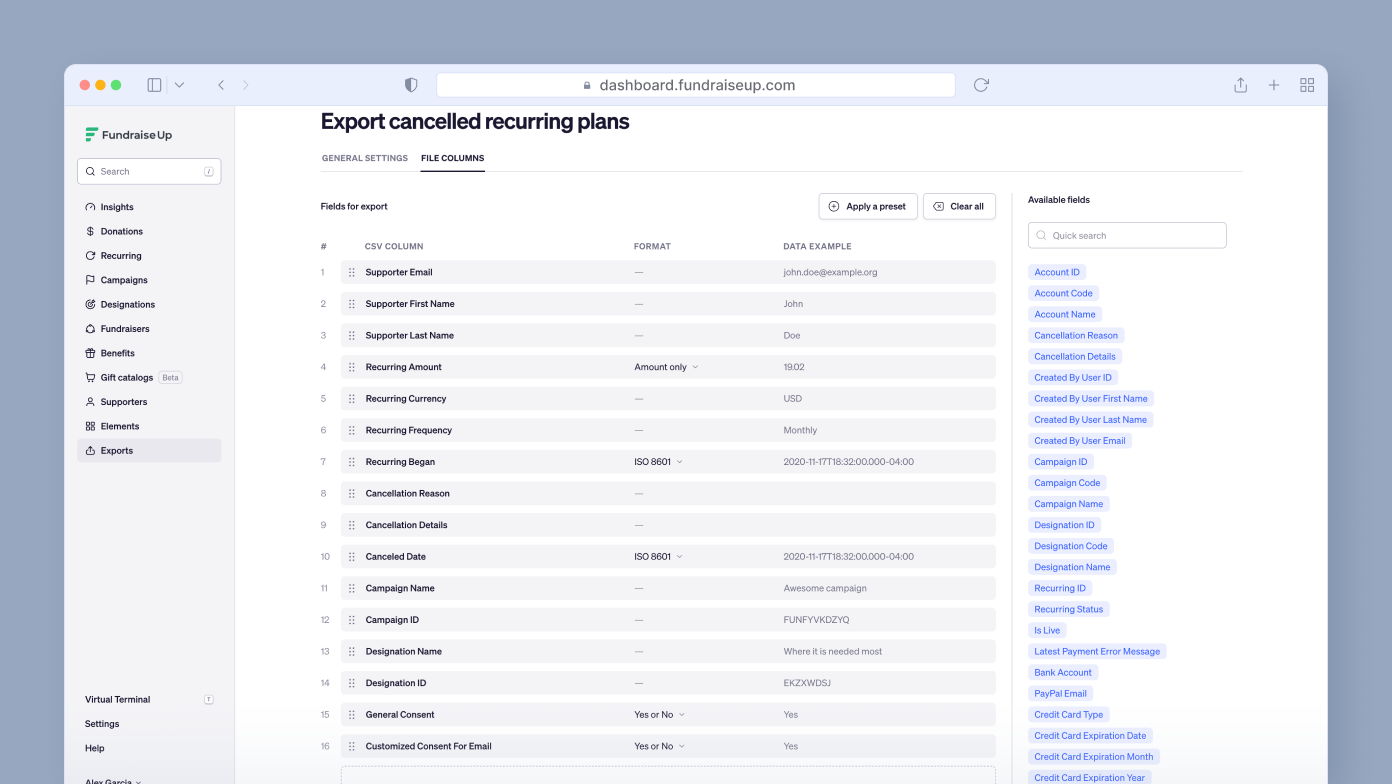Image resolution: width=1392 pixels, height=784 pixels.
Task: Select the File Columns tab
Action: pos(452,158)
